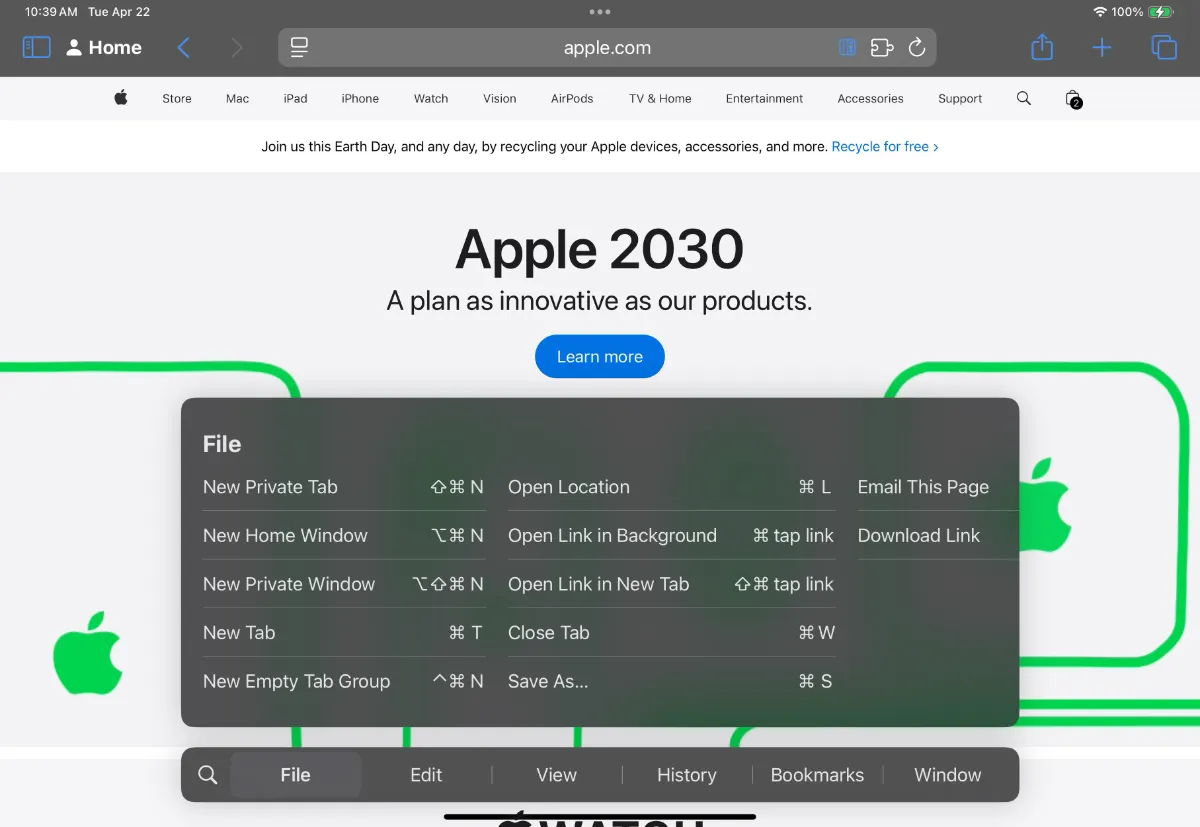Choose Save As…

[671, 681]
